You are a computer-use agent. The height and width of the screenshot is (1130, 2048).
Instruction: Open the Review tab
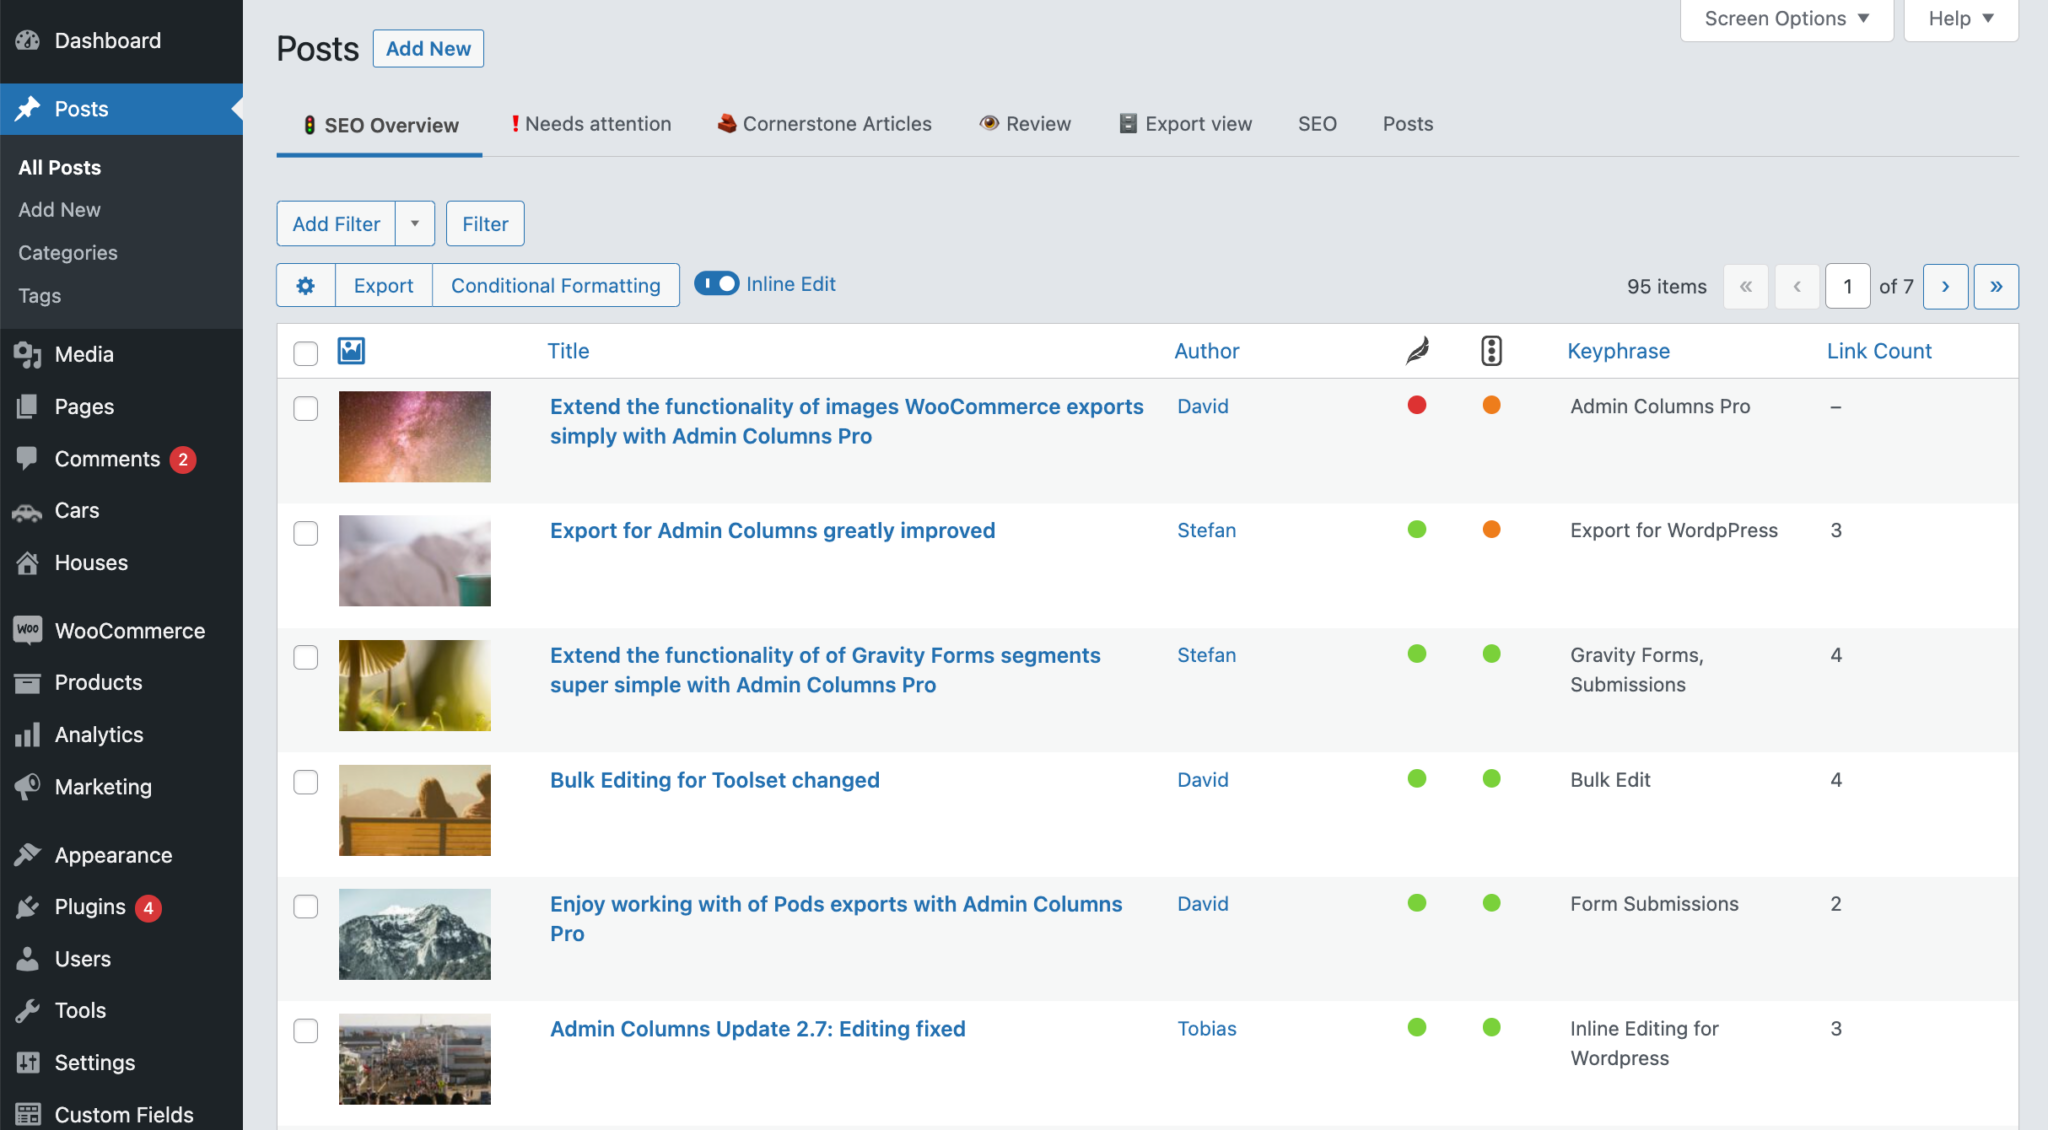(1026, 124)
